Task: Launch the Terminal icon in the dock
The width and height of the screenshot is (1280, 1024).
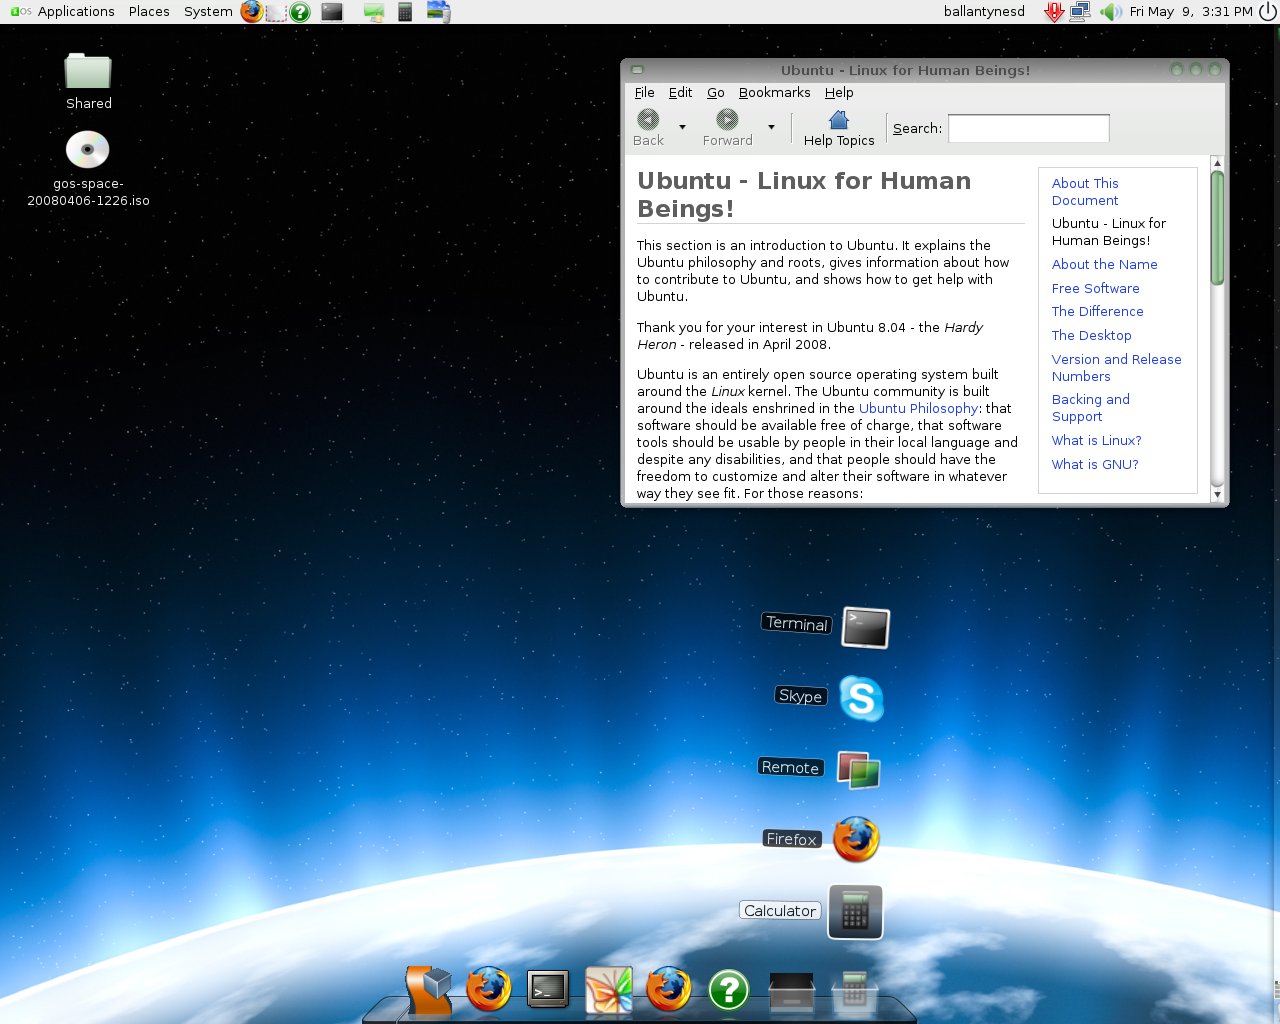Action: pyautogui.click(x=548, y=990)
